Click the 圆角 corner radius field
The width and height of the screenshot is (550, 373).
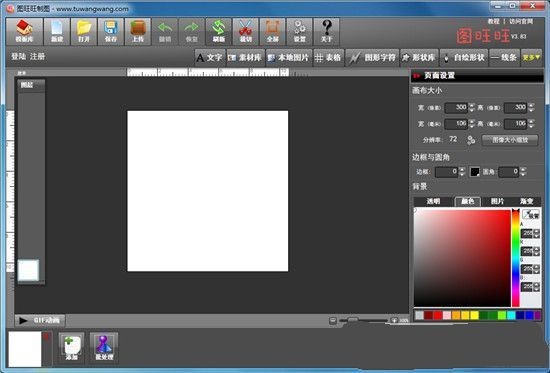click(x=509, y=172)
